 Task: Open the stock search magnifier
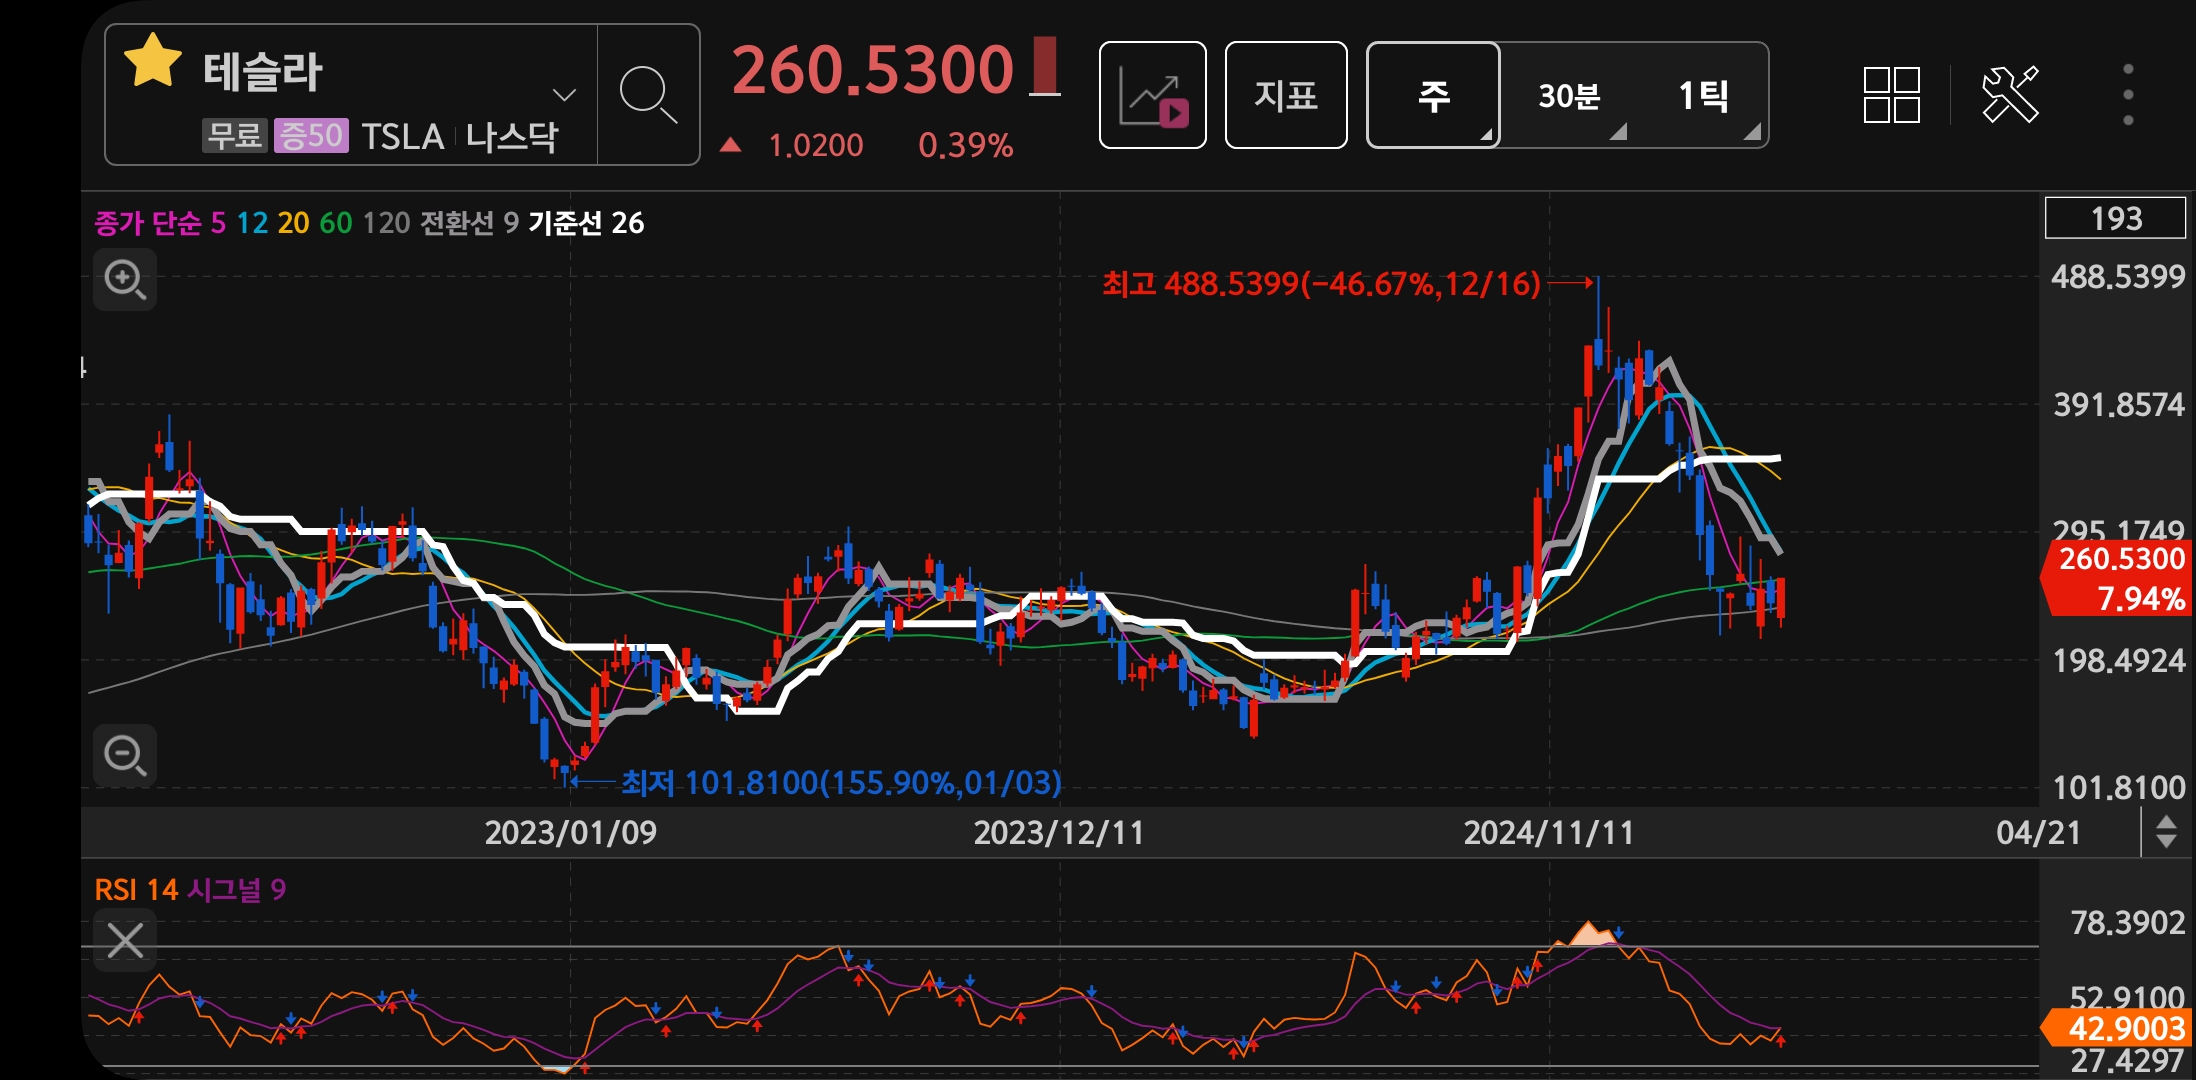click(x=648, y=94)
